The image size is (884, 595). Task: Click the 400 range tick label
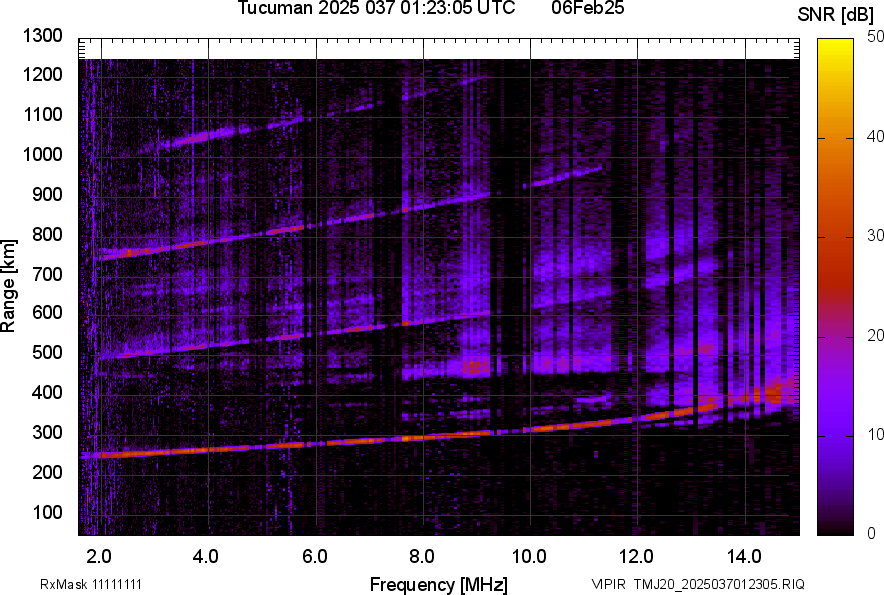[48, 393]
